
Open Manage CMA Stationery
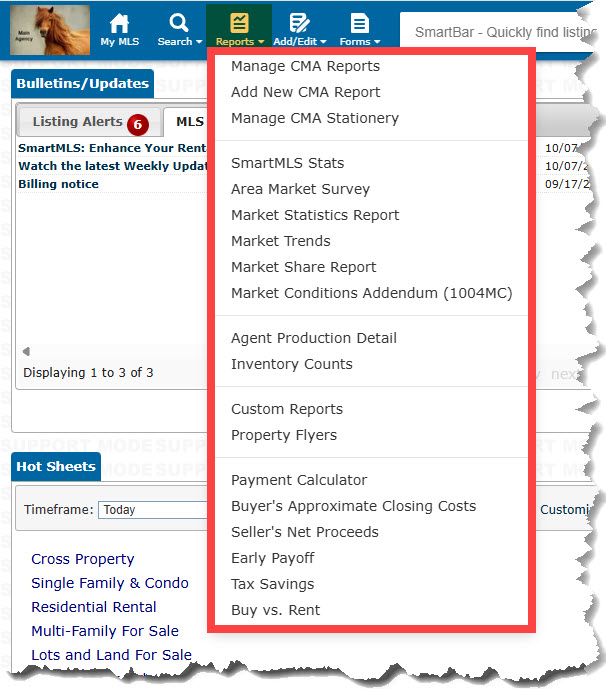coord(315,118)
